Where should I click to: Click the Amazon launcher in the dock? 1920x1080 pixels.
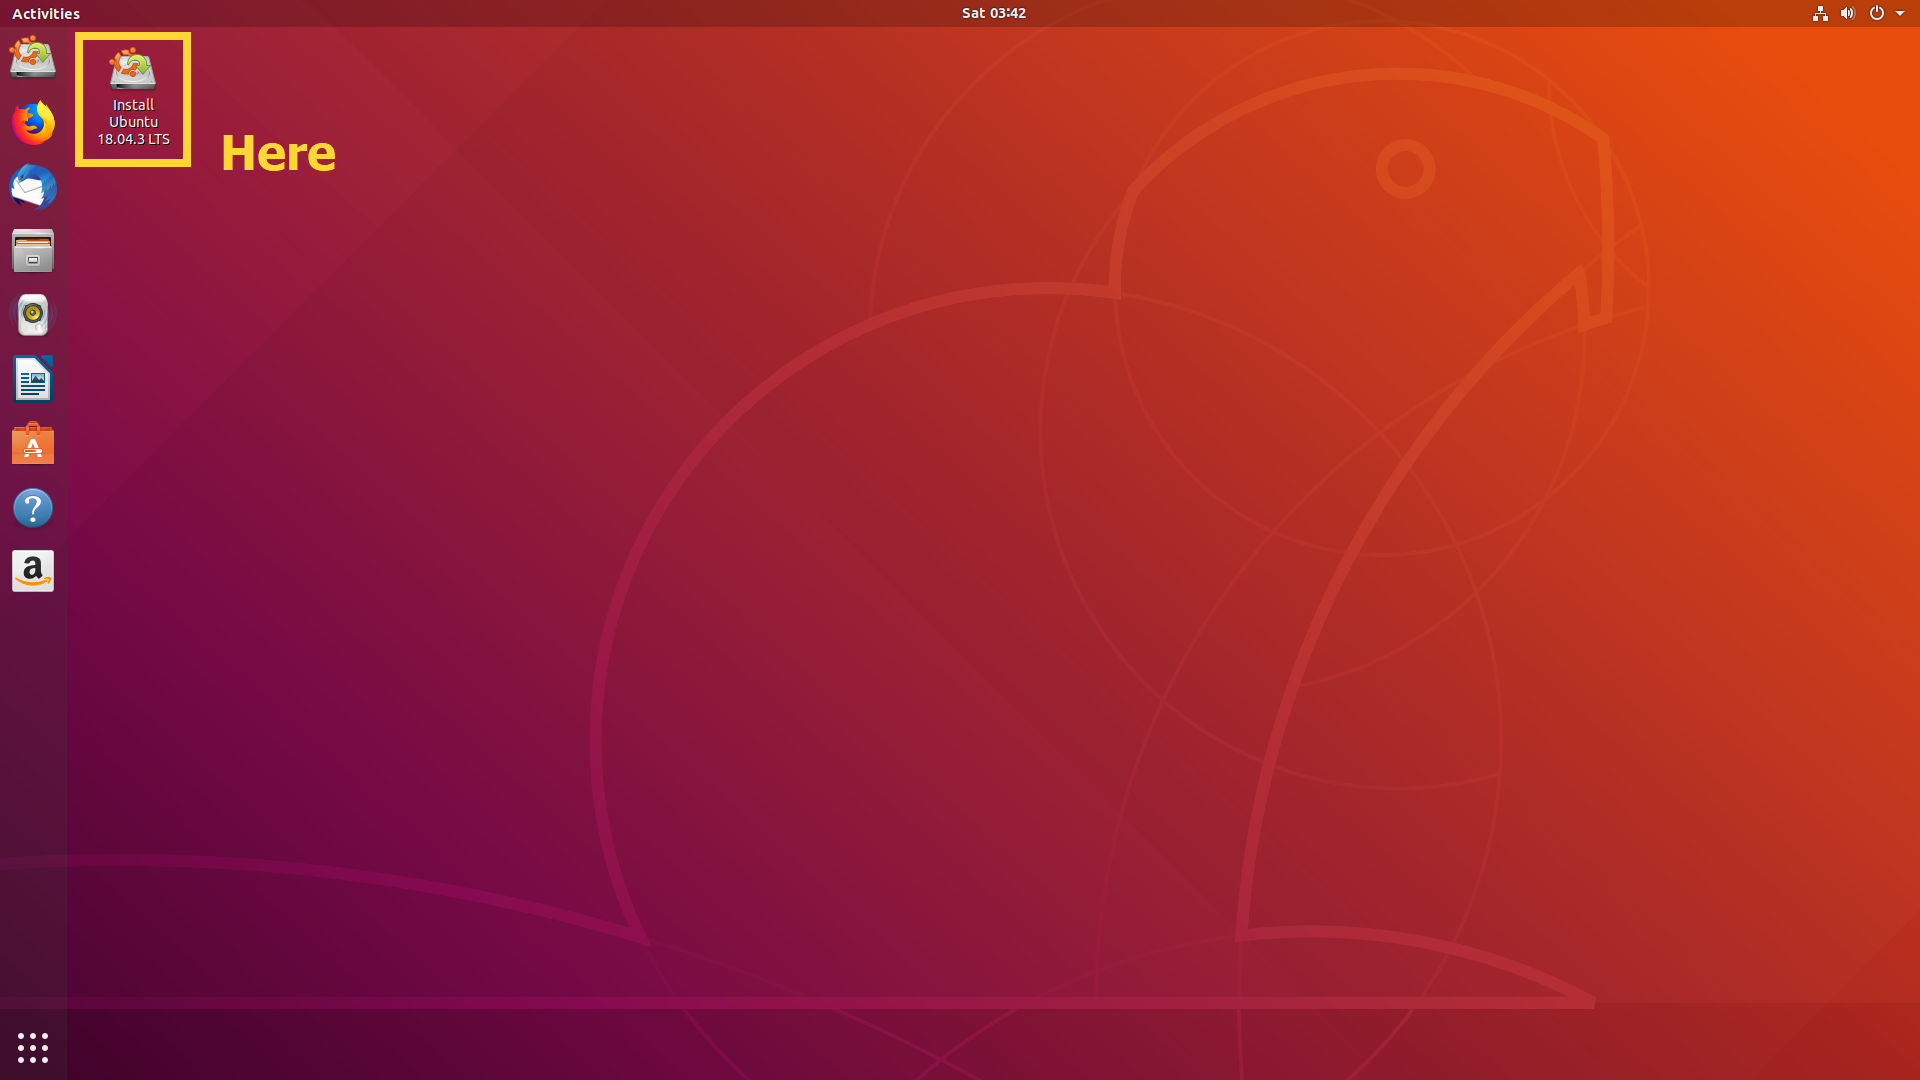33,572
